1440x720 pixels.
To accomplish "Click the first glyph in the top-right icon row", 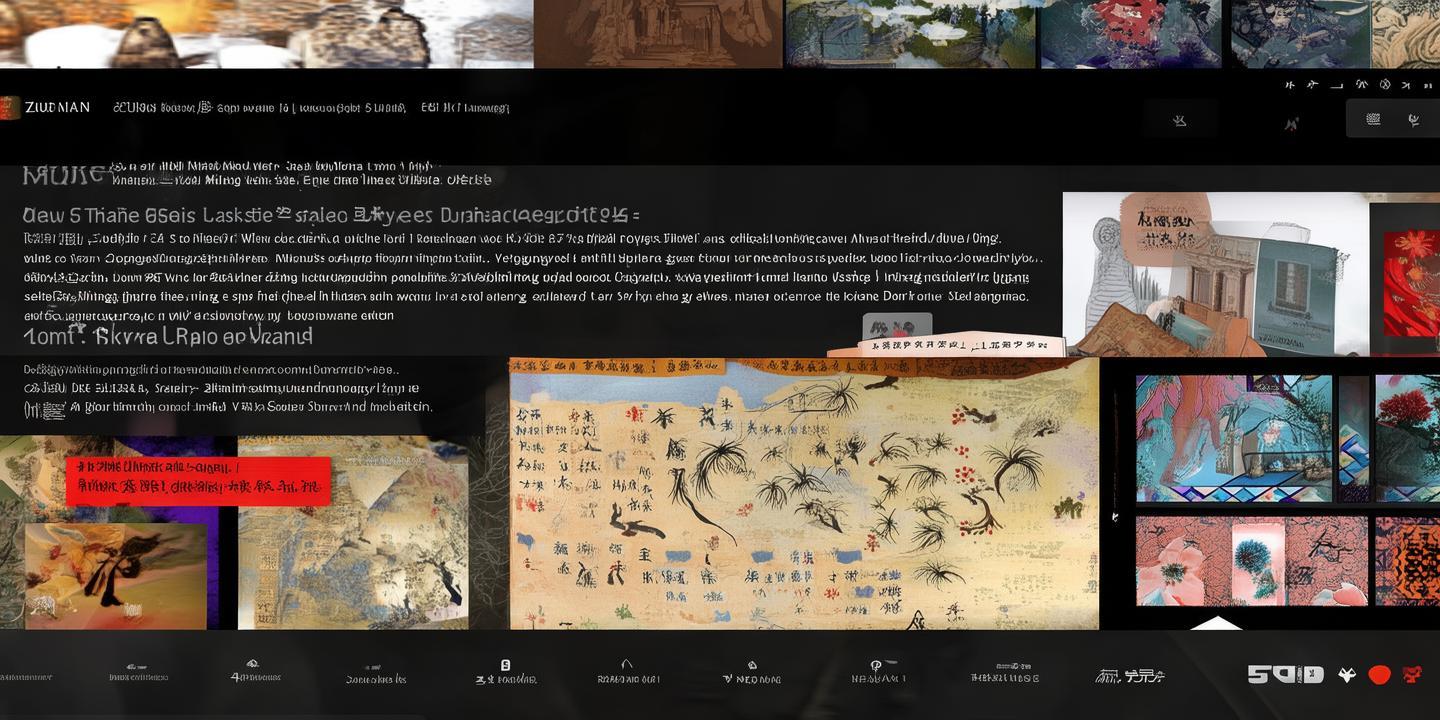I will (x=1290, y=85).
